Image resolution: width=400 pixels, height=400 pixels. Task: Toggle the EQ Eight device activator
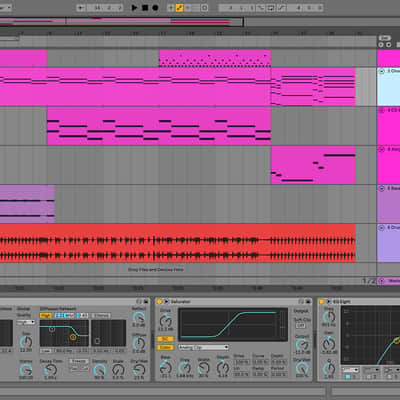322,302
